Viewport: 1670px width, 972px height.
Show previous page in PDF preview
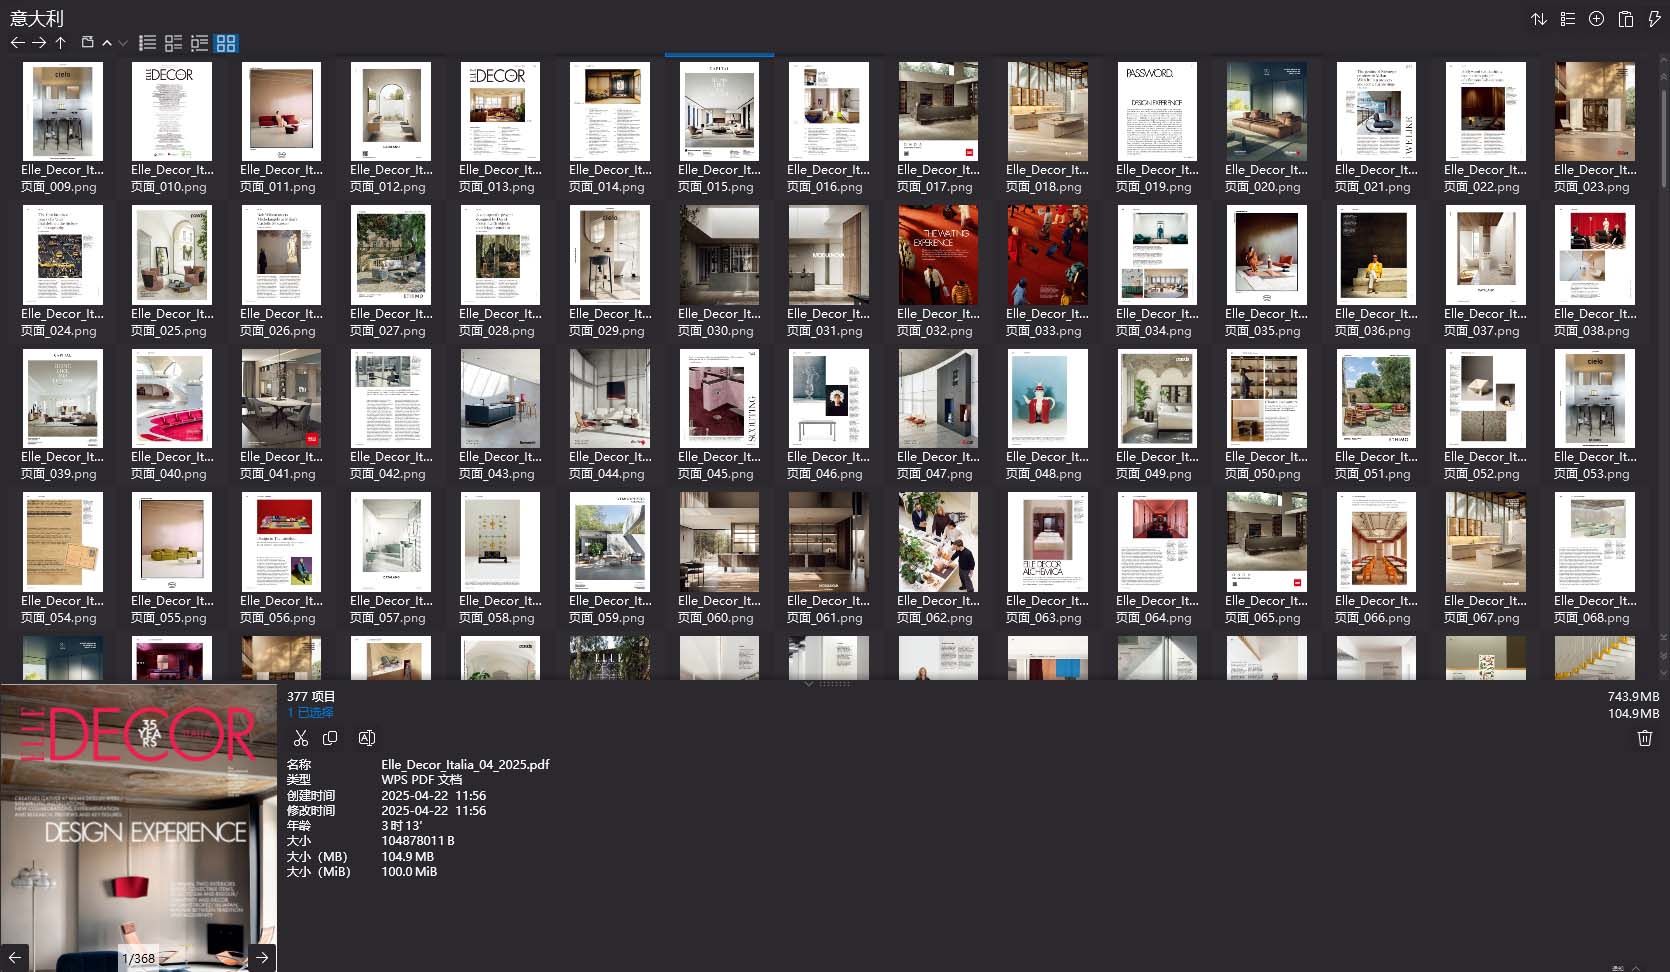point(15,957)
